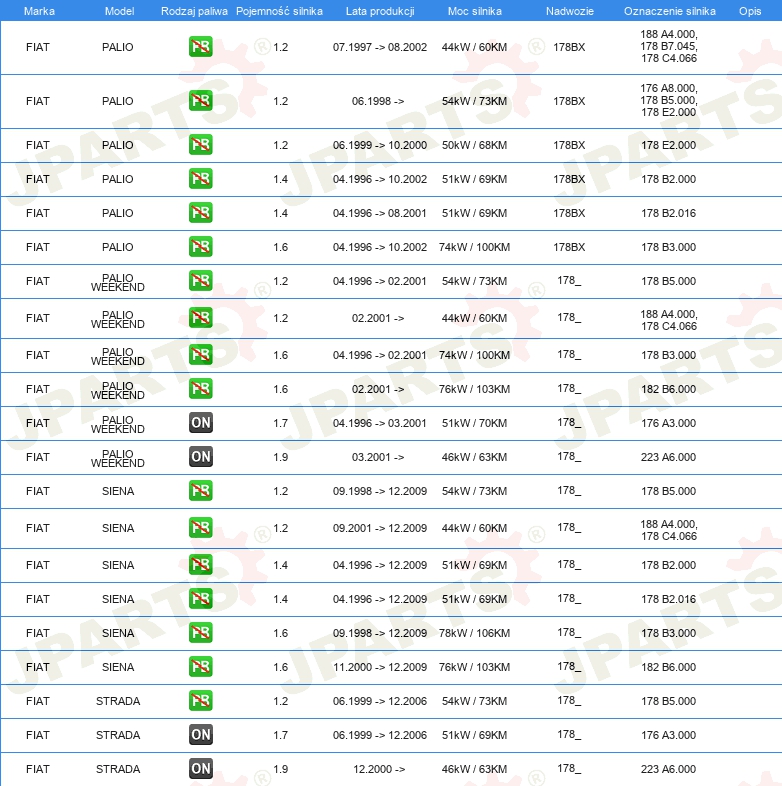The image size is (782, 786).
Task: Click the Moc silnika column header
Action: [475, 10]
